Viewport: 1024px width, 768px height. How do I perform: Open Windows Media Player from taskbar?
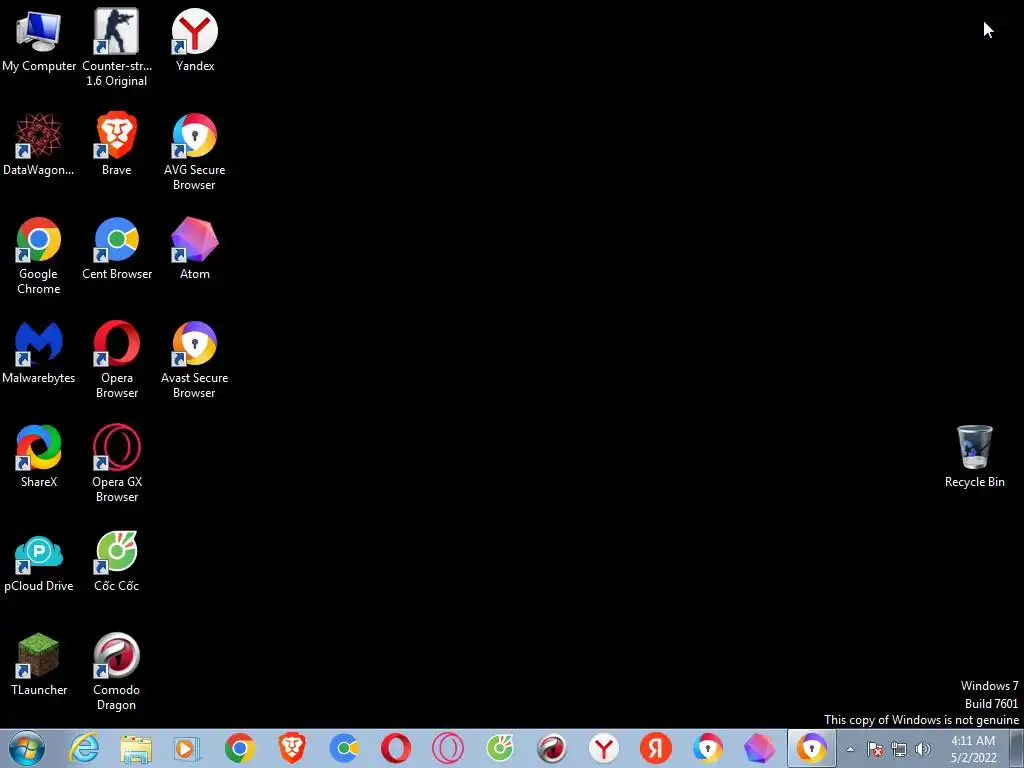pos(187,748)
